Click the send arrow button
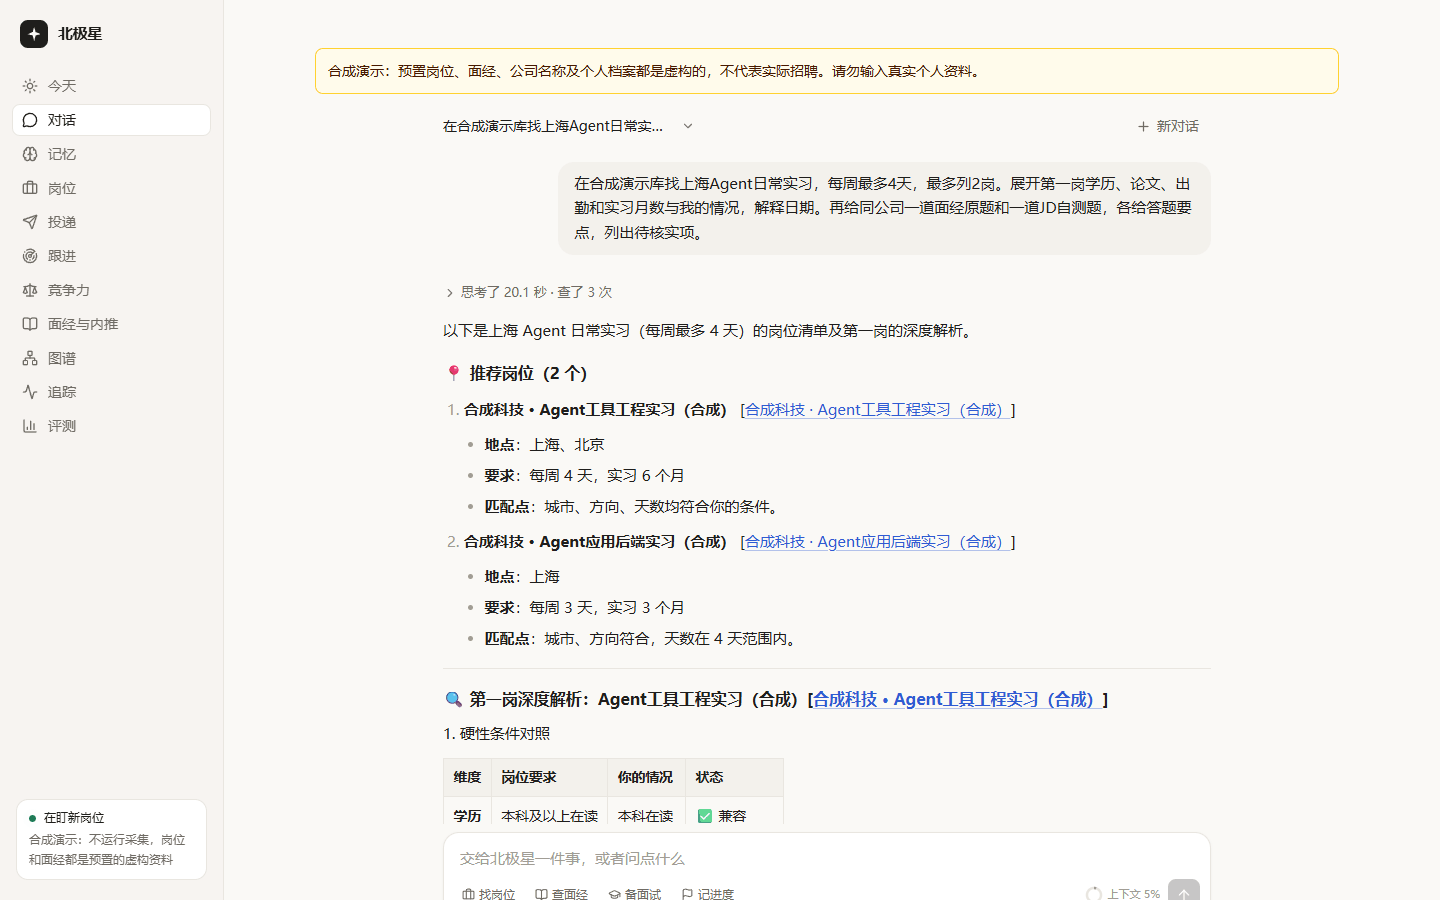Viewport: 1440px width, 900px height. [1184, 892]
